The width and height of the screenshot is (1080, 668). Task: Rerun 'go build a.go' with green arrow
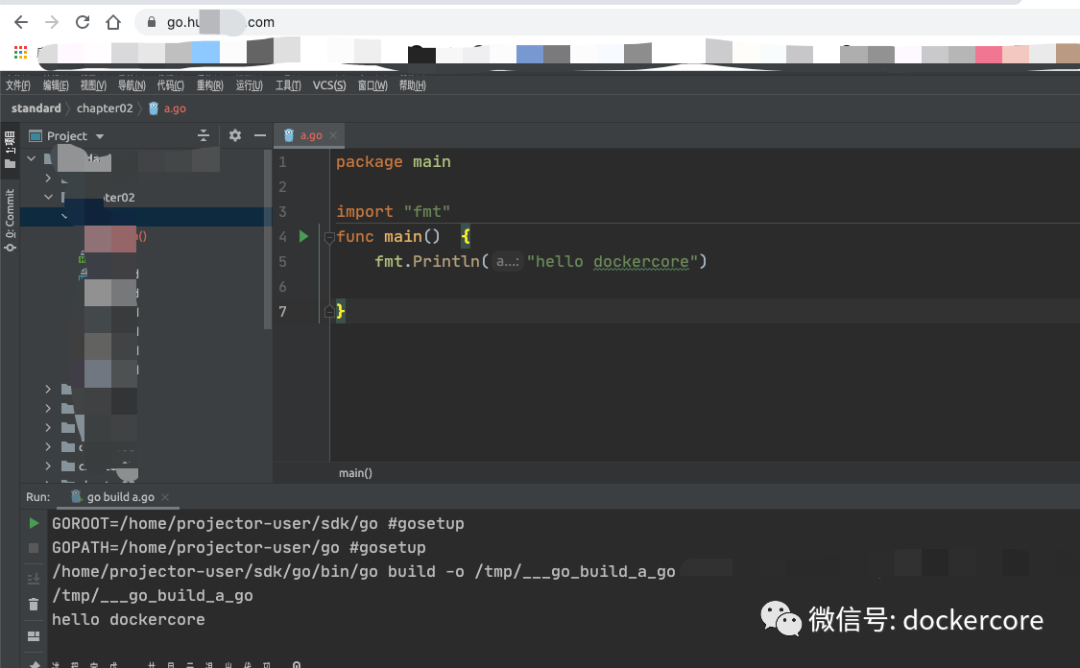(x=34, y=523)
